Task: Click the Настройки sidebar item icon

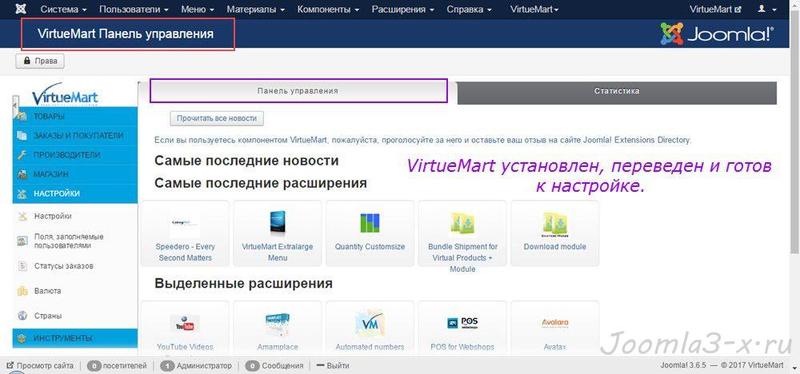Action: coord(22,216)
